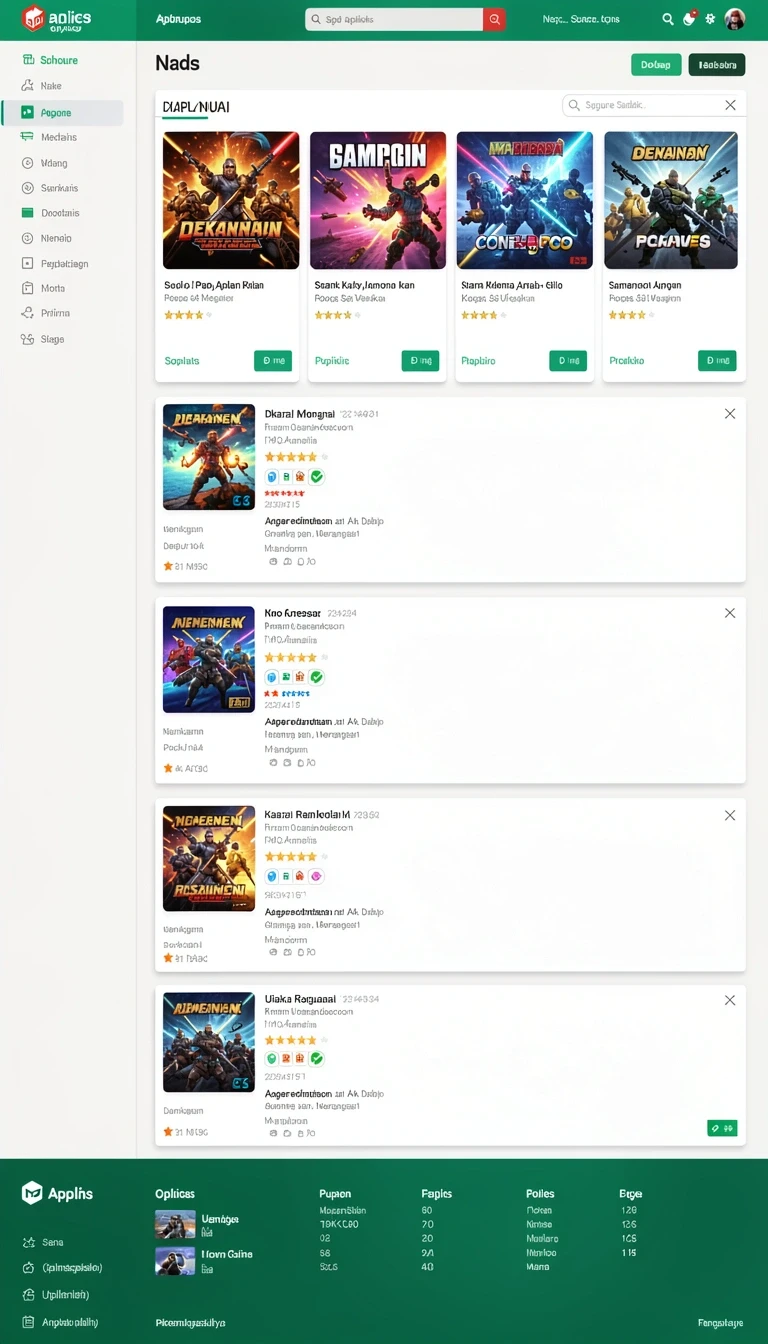
Task: Click the footer Sena icon
Action: point(28,1242)
